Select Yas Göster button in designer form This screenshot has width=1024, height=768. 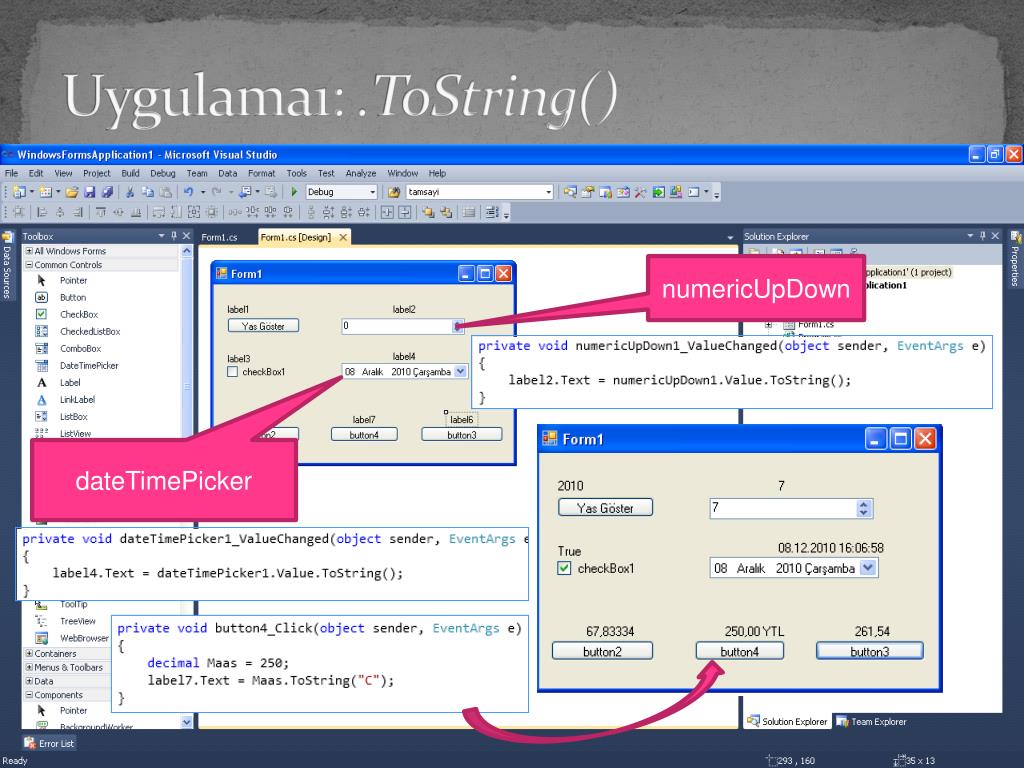click(x=263, y=326)
